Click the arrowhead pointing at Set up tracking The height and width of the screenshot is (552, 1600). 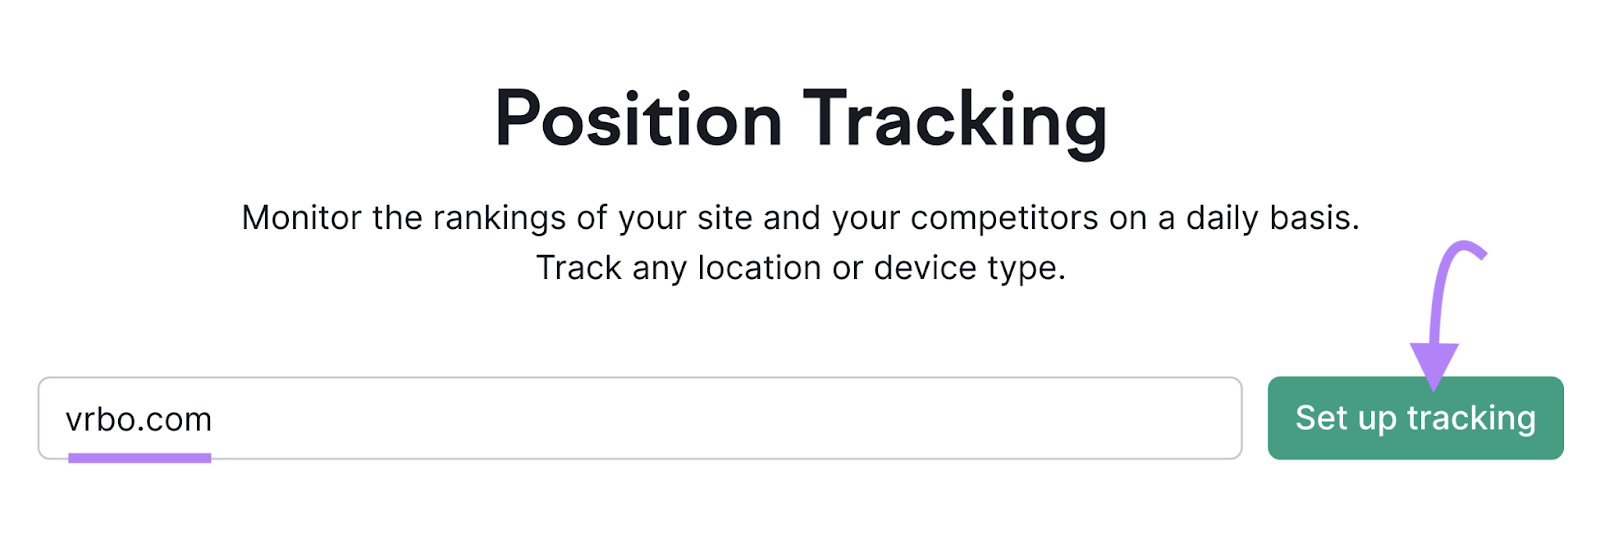click(1434, 366)
